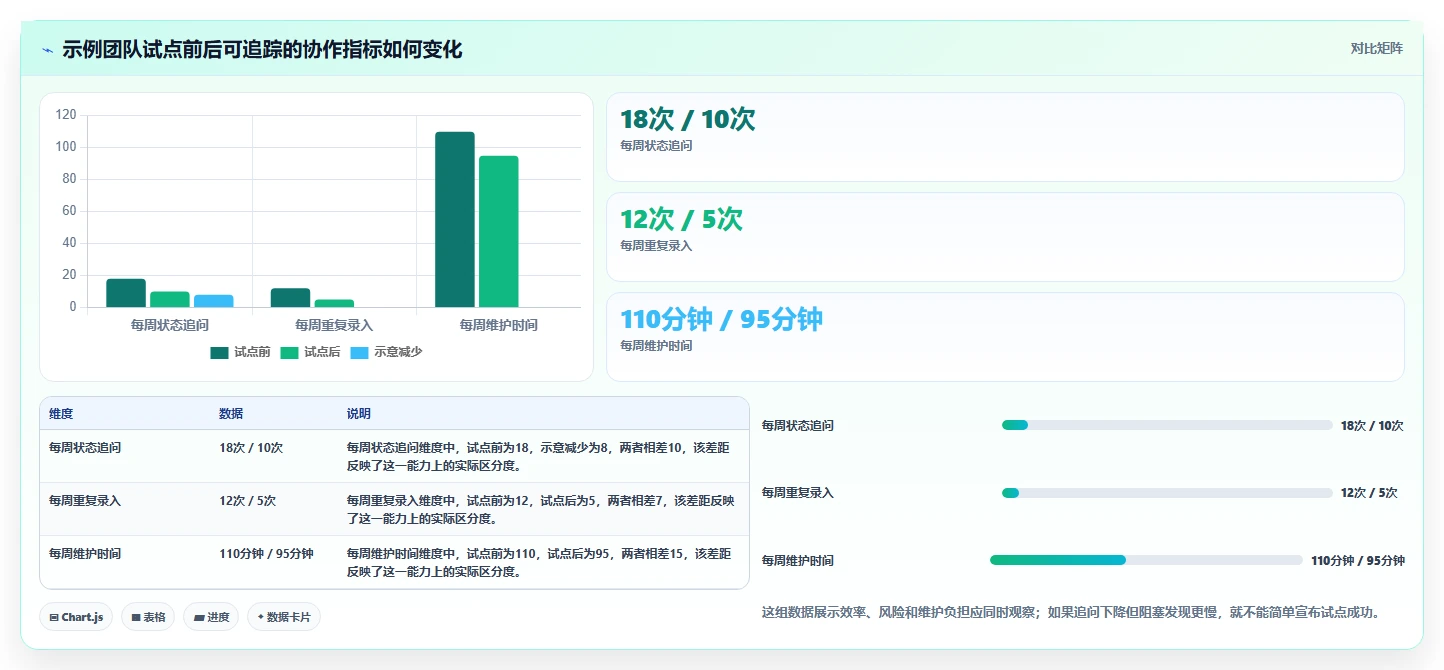Click the 每周状态追问 progress bar
The height and width of the screenshot is (670, 1444).
[1167, 425]
